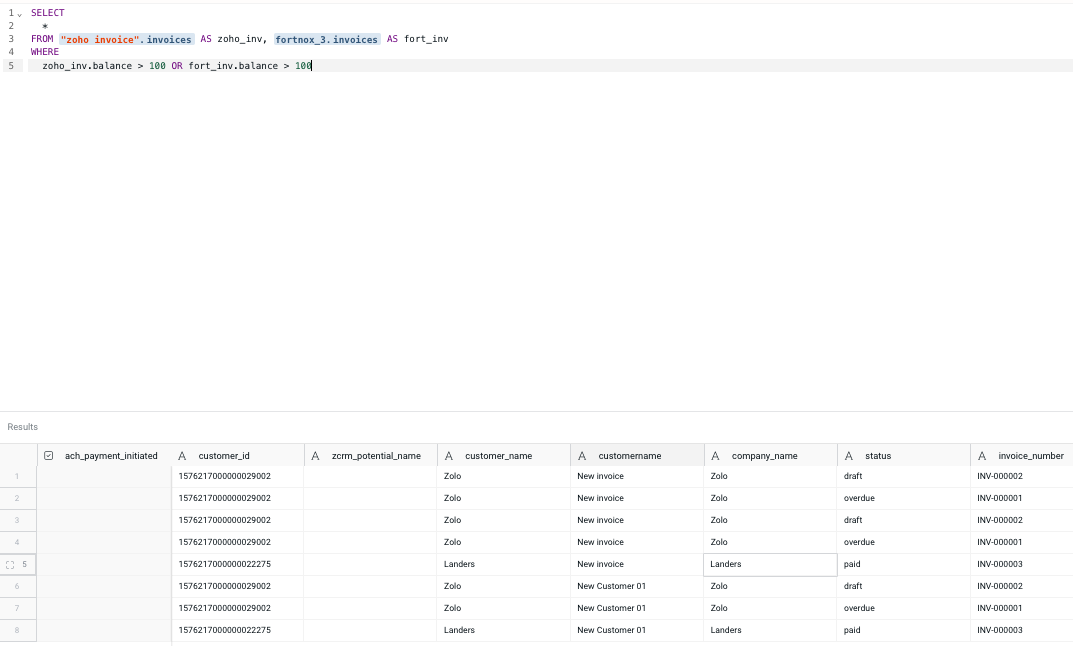
Task: Click 'INV-000003' invoice number in row 8
Action: (x=1022, y=630)
